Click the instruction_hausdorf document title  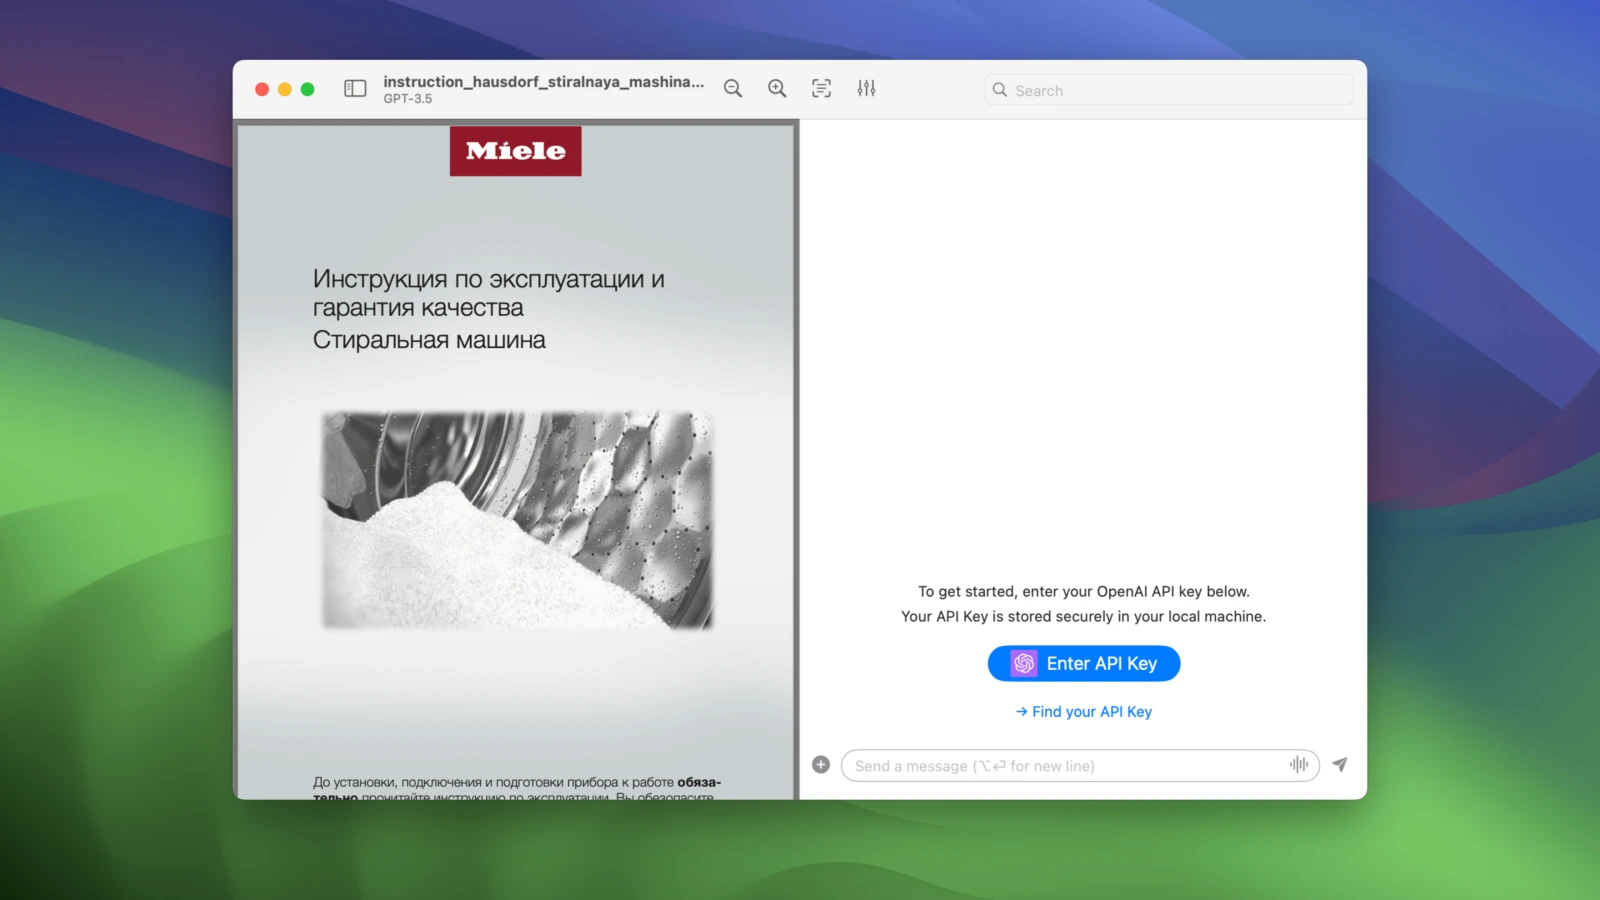click(x=543, y=82)
